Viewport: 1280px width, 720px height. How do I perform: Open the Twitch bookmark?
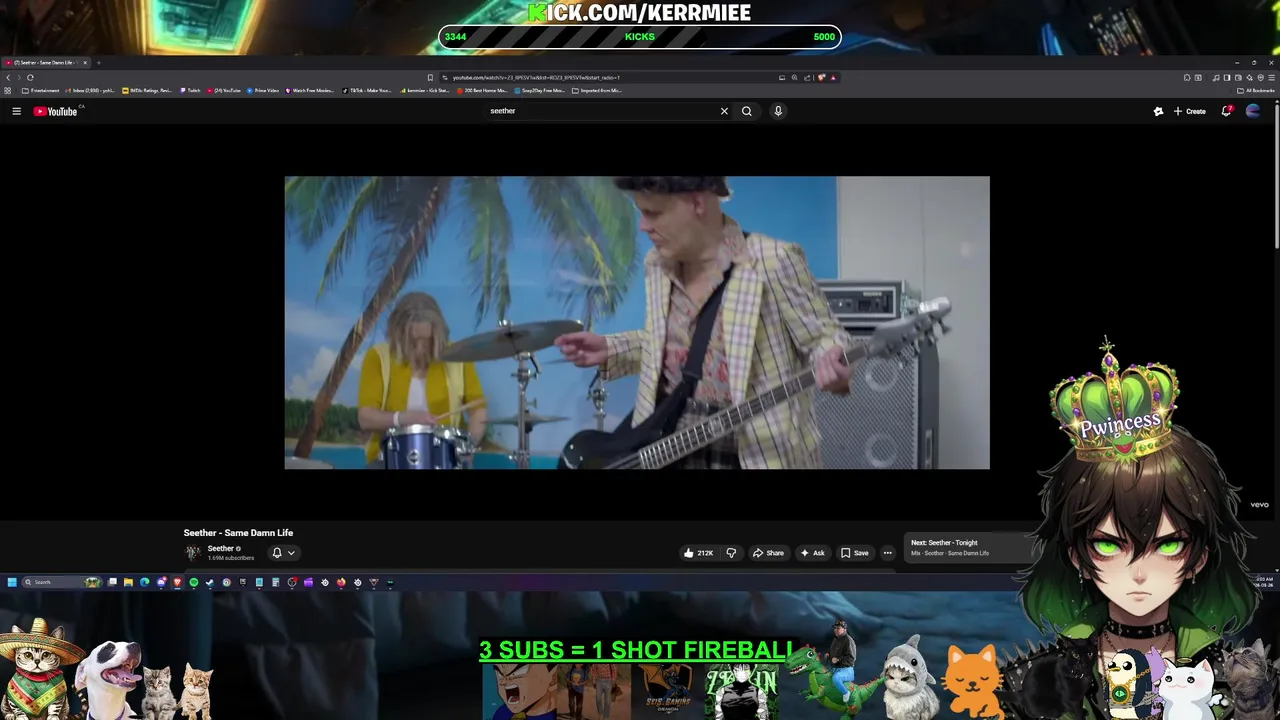pyautogui.click(x=192, y=90)
